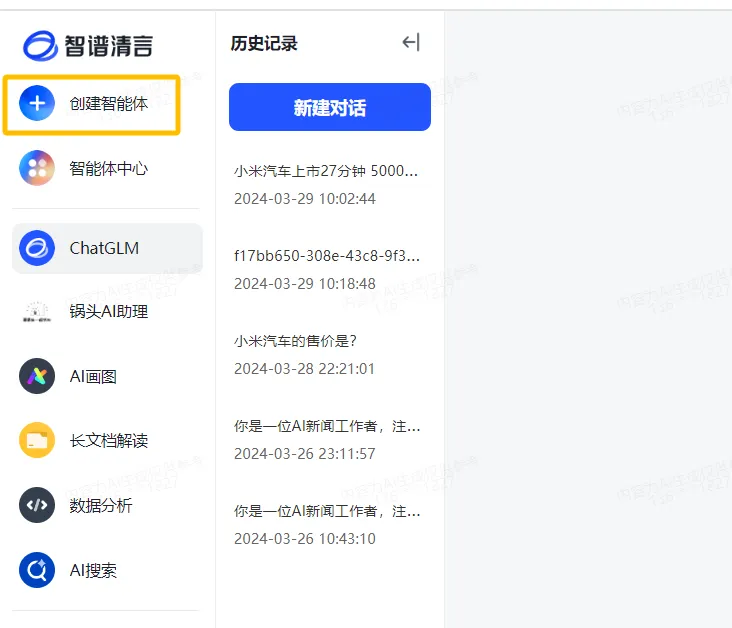Click timestamp 2024-03-29 10:18:48
The height and width of the screenshot is (628, 732).
point(305,284)
